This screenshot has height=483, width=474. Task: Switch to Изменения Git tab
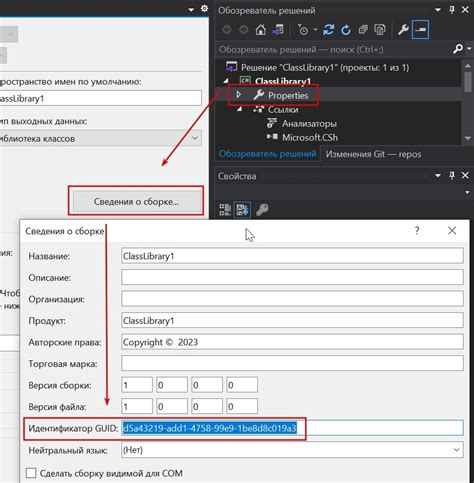373,154
